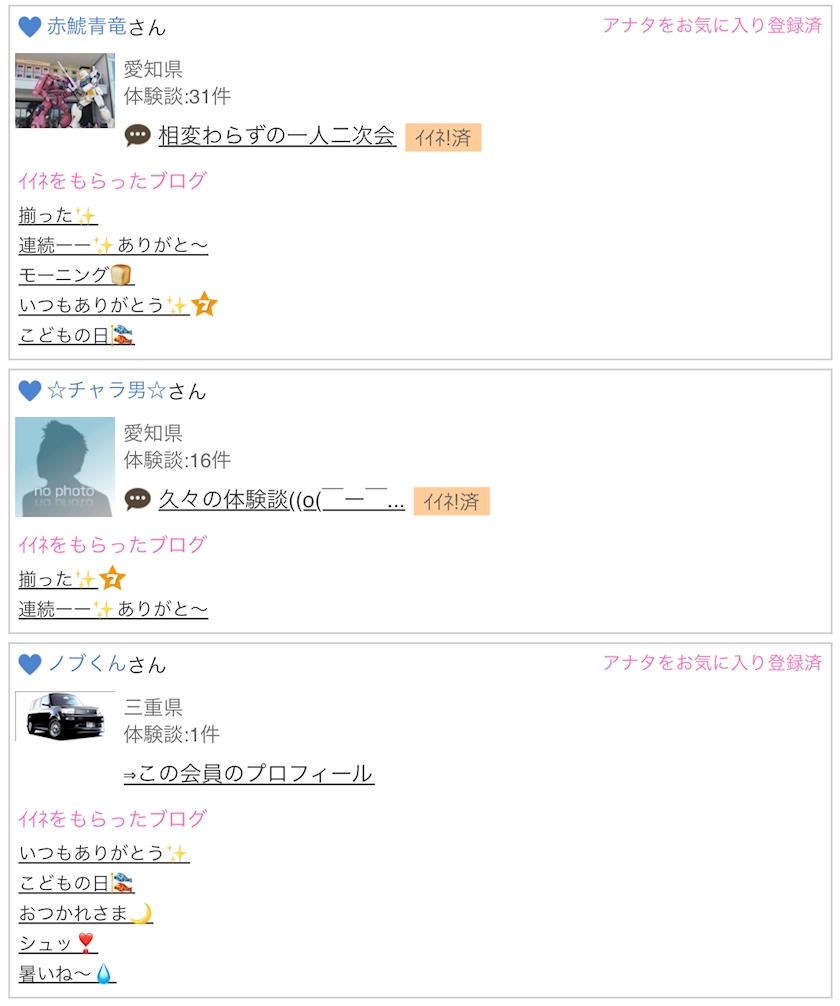Click the orange star after 揃った in ☆チャラ男☆ card
Image resolution: width=840 pixels, height=1006 pixels.
112,578
